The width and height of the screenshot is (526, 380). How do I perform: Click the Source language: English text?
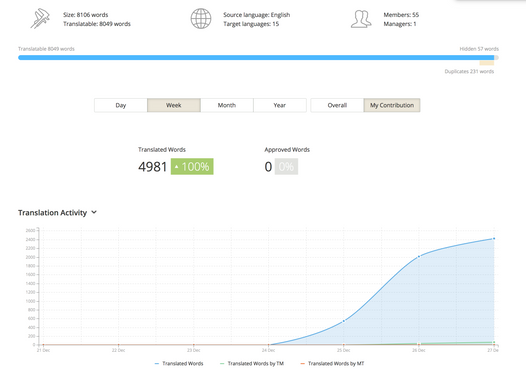click(x=257, y=15)
